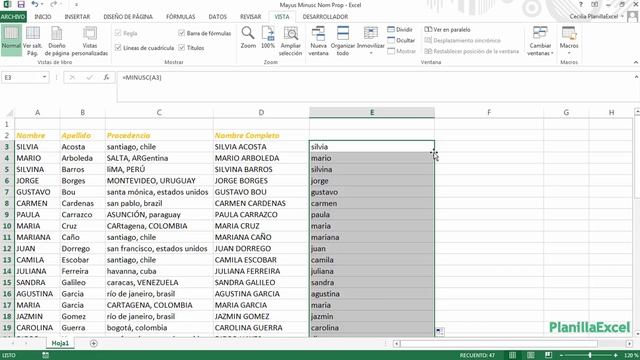
Task: Click the Excel Help question mark
Action: 581,4
